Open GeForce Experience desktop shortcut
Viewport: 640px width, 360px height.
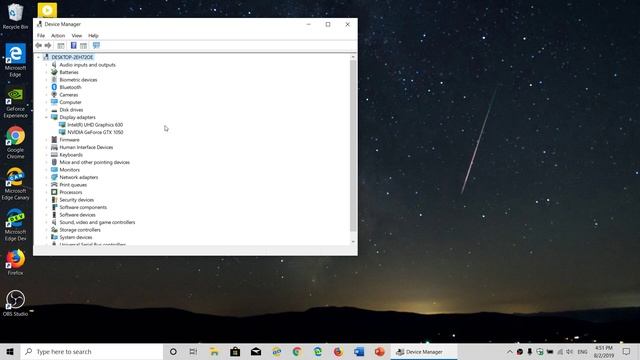tap(16, 102)
